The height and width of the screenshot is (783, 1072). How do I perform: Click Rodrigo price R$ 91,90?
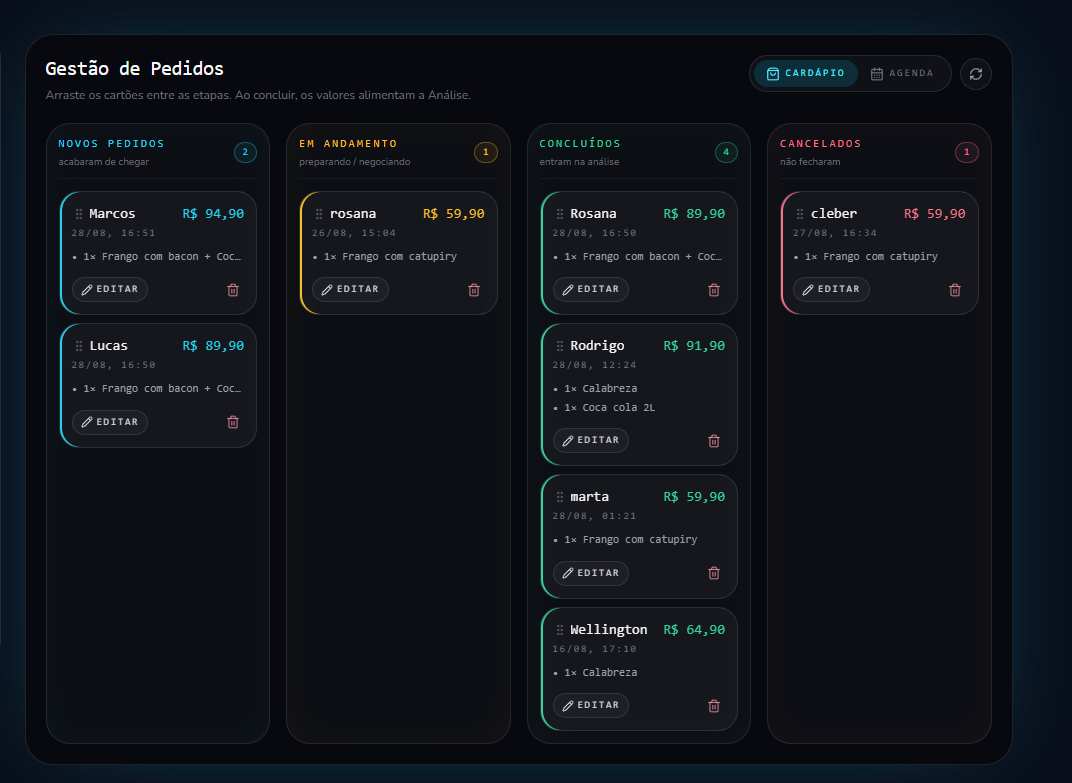point(694,346)
